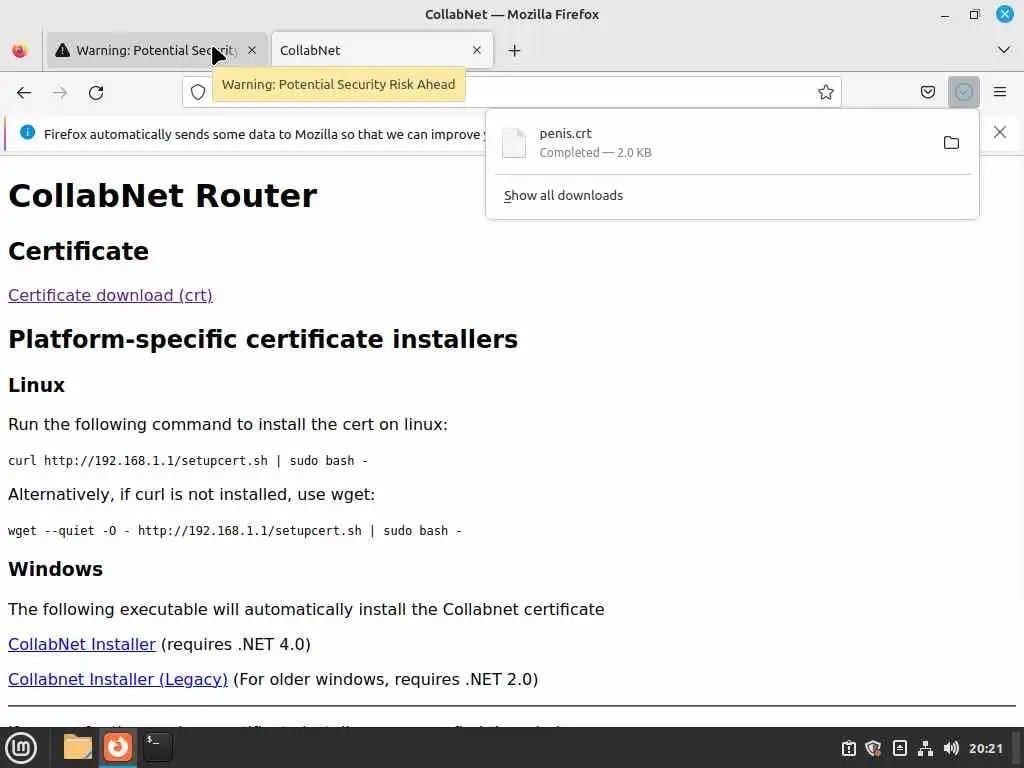
Task: Close the CollabNet tab
Action: (477, 50)
